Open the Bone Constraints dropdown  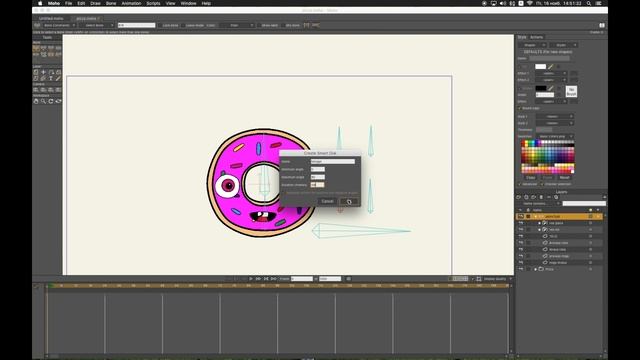click(x=59, y=25)
